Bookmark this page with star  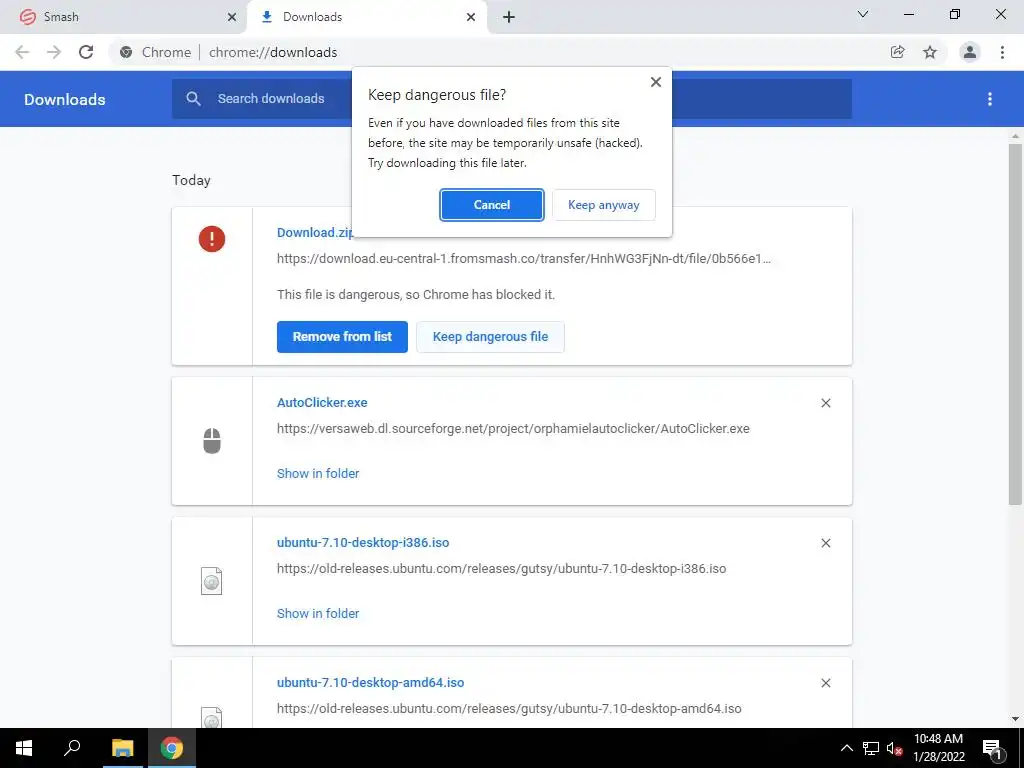(930, 52)
